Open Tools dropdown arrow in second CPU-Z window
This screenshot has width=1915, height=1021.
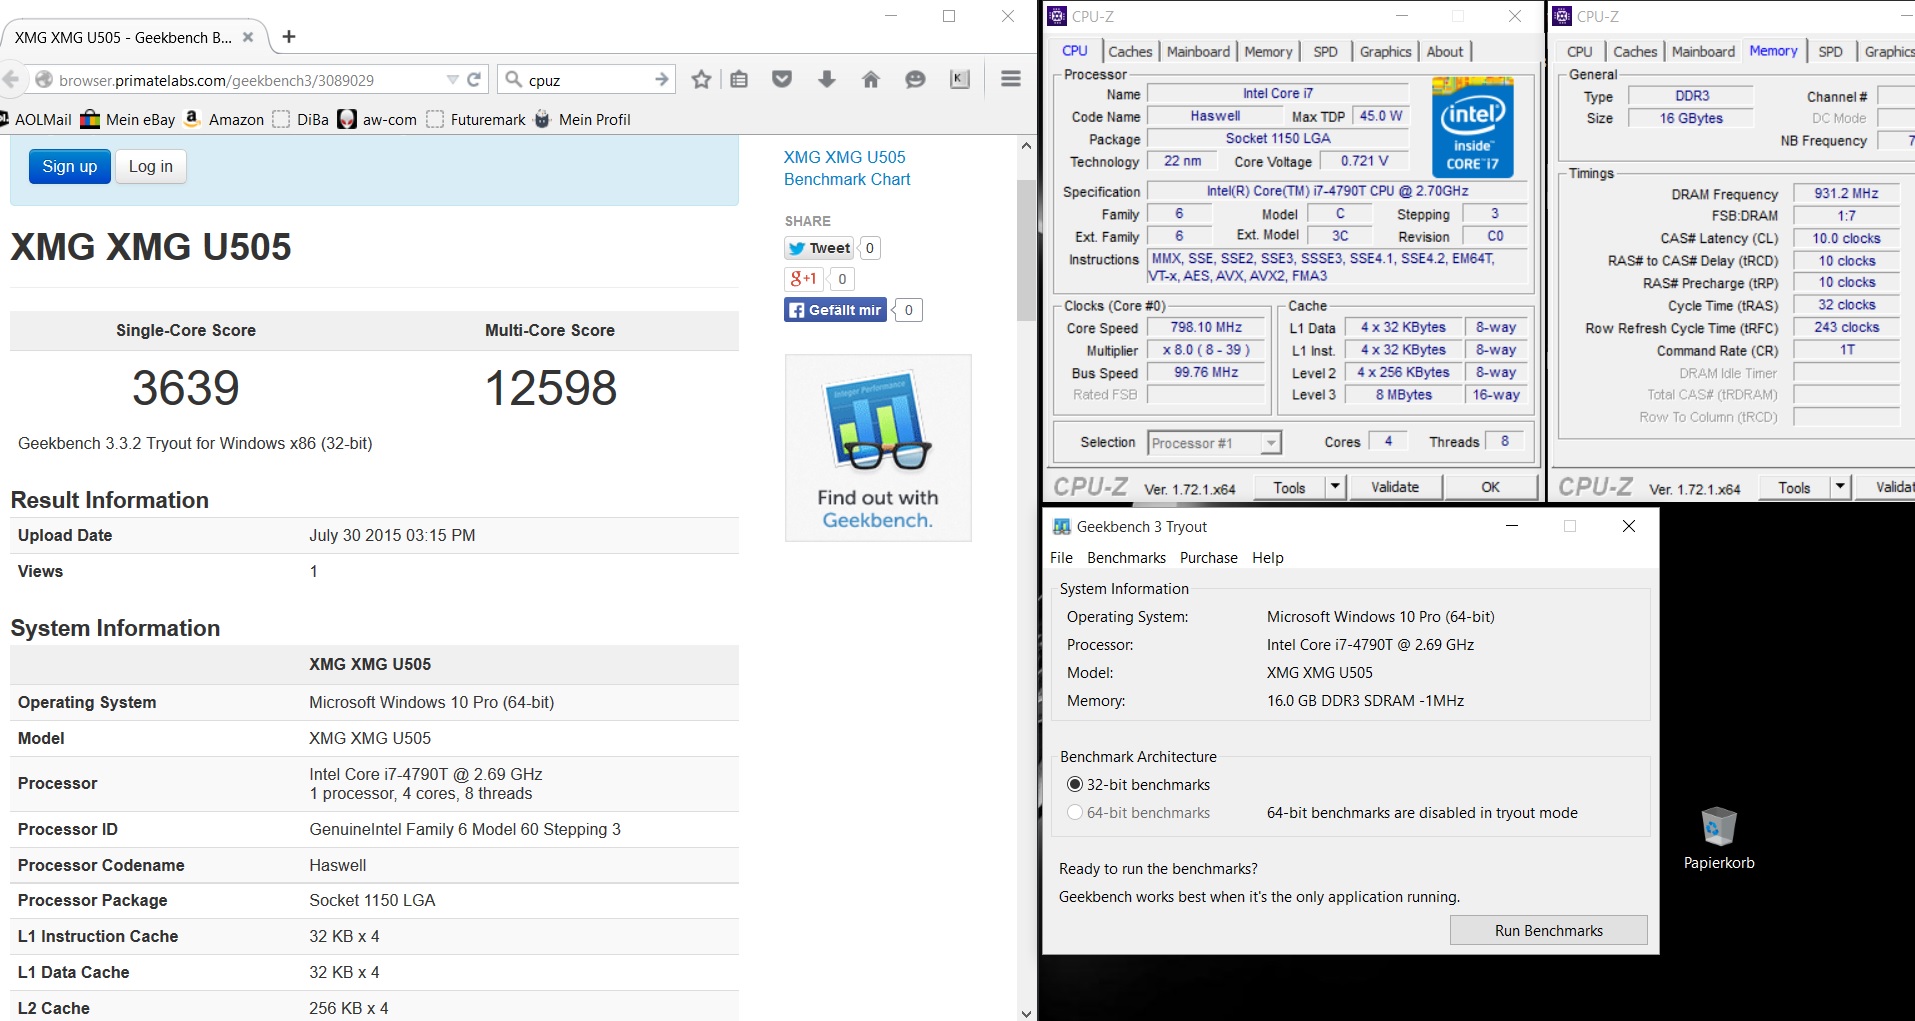[1840, 487]
